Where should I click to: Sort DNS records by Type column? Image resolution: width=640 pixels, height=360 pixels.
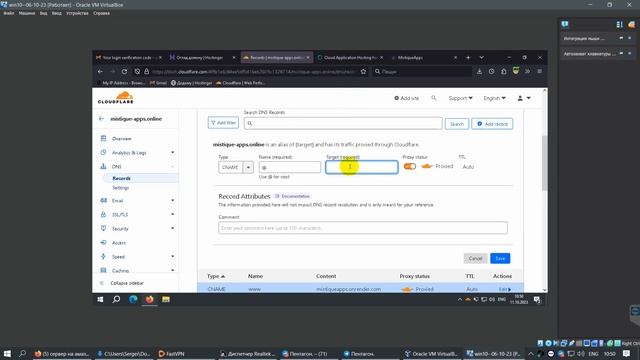tap(216, 276)
